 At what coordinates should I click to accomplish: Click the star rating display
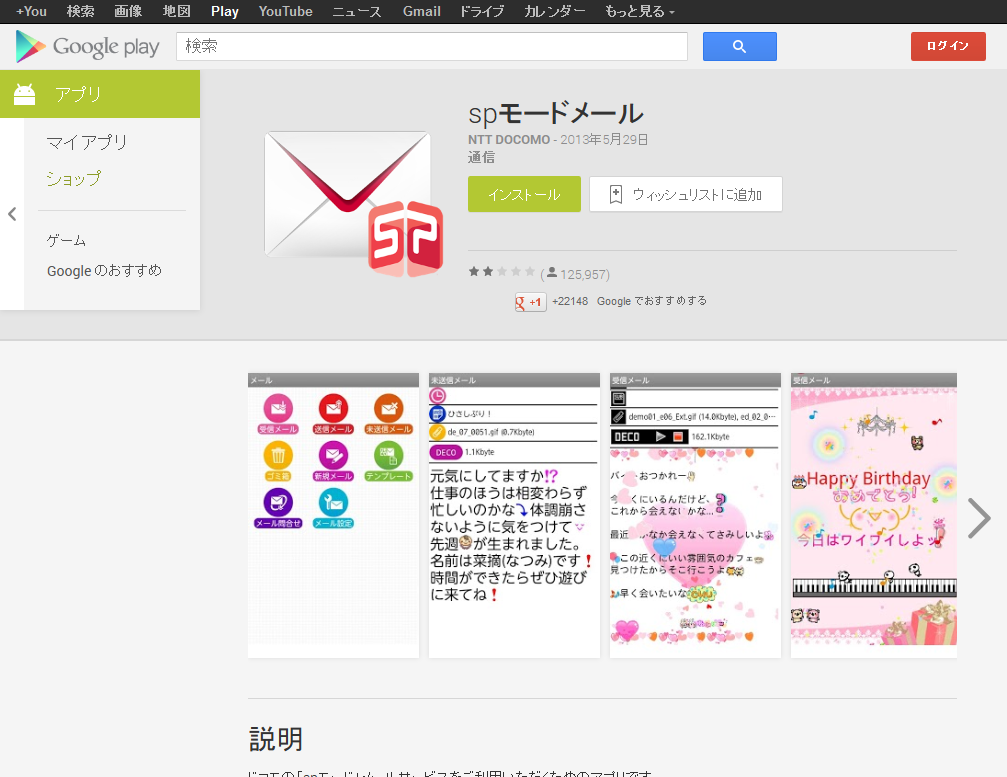tap(502, 272)
